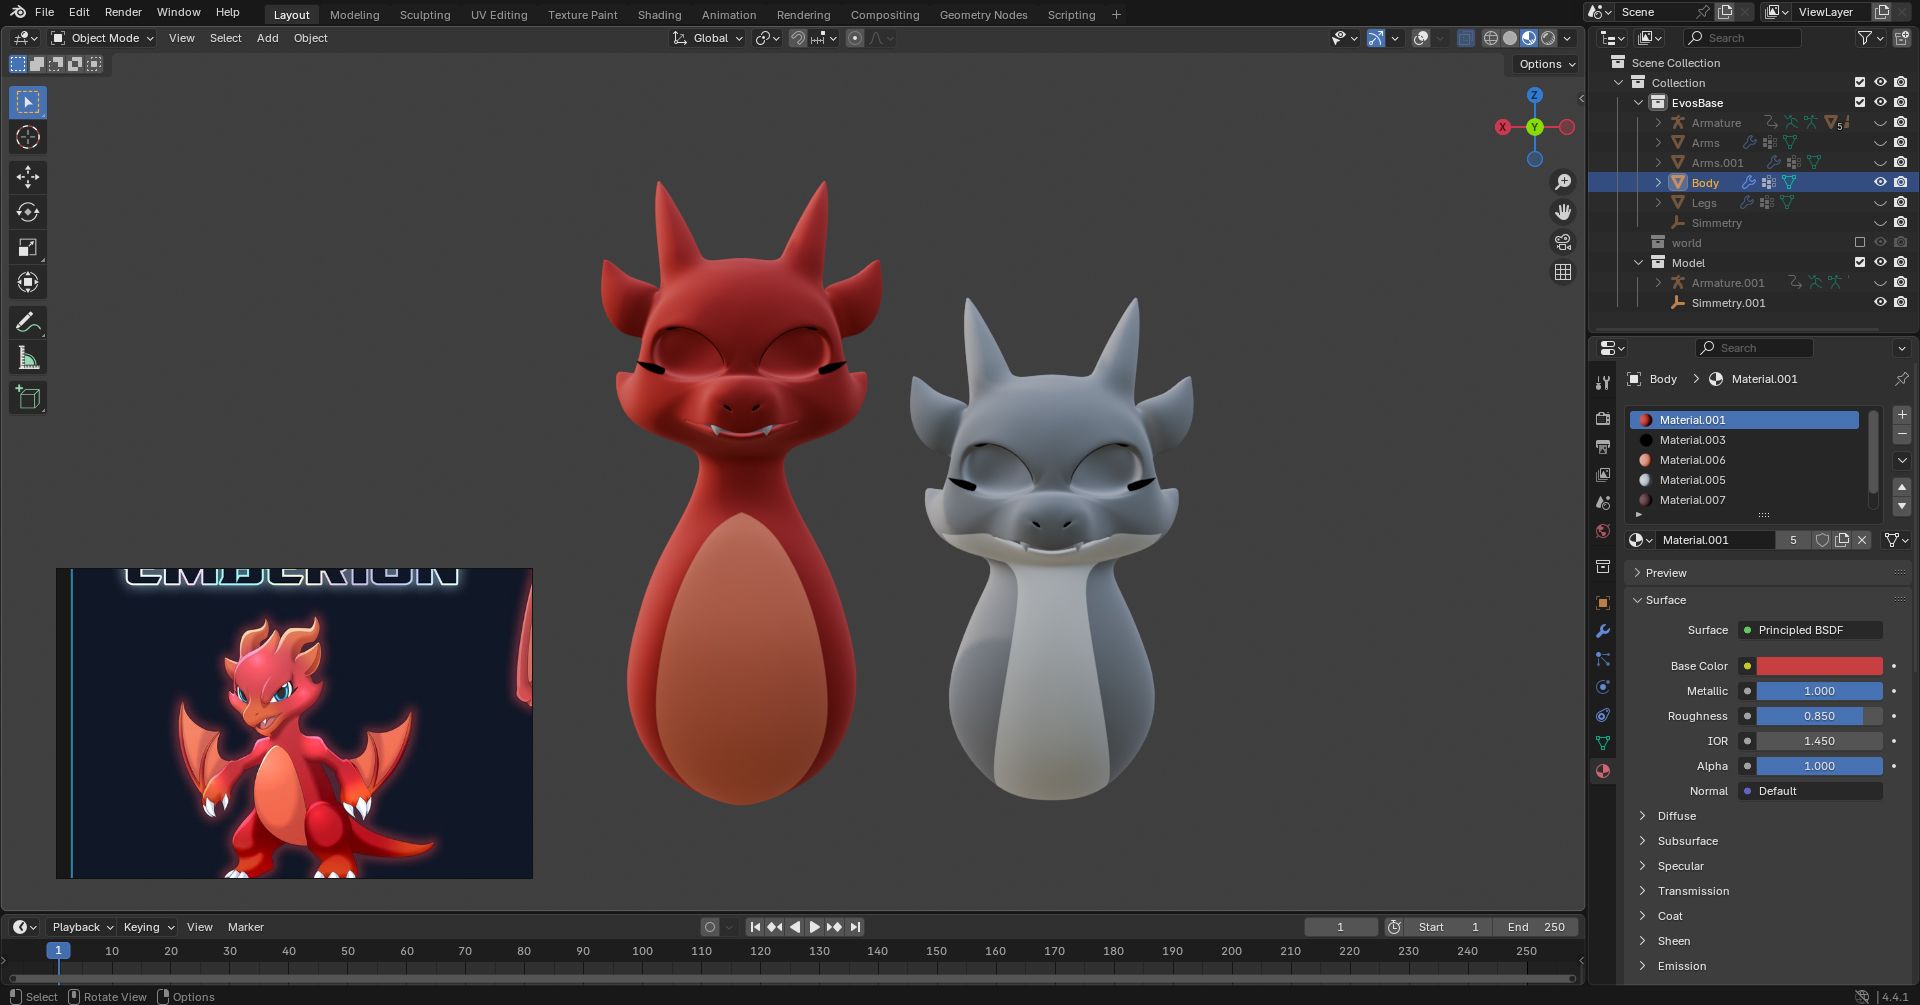This screenshot has height=1005, width=1920.
Task: Add a new material slot
Action: (x=1902, y=414)
